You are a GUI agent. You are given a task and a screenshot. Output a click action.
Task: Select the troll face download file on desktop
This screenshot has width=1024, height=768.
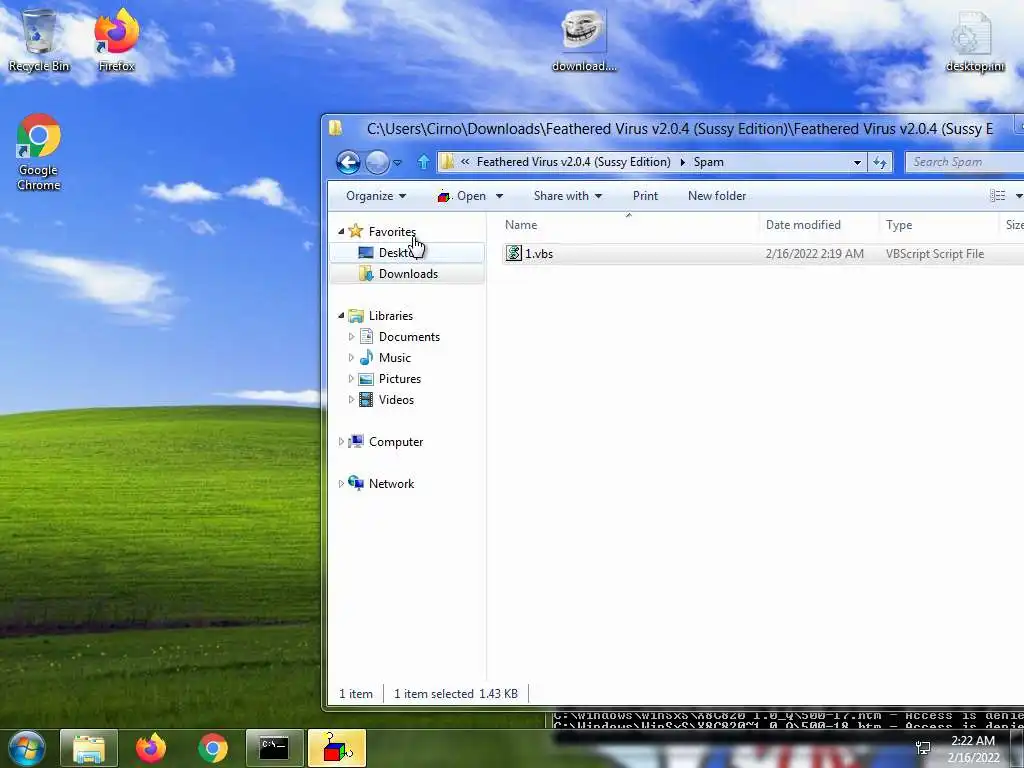coord(583,40)
